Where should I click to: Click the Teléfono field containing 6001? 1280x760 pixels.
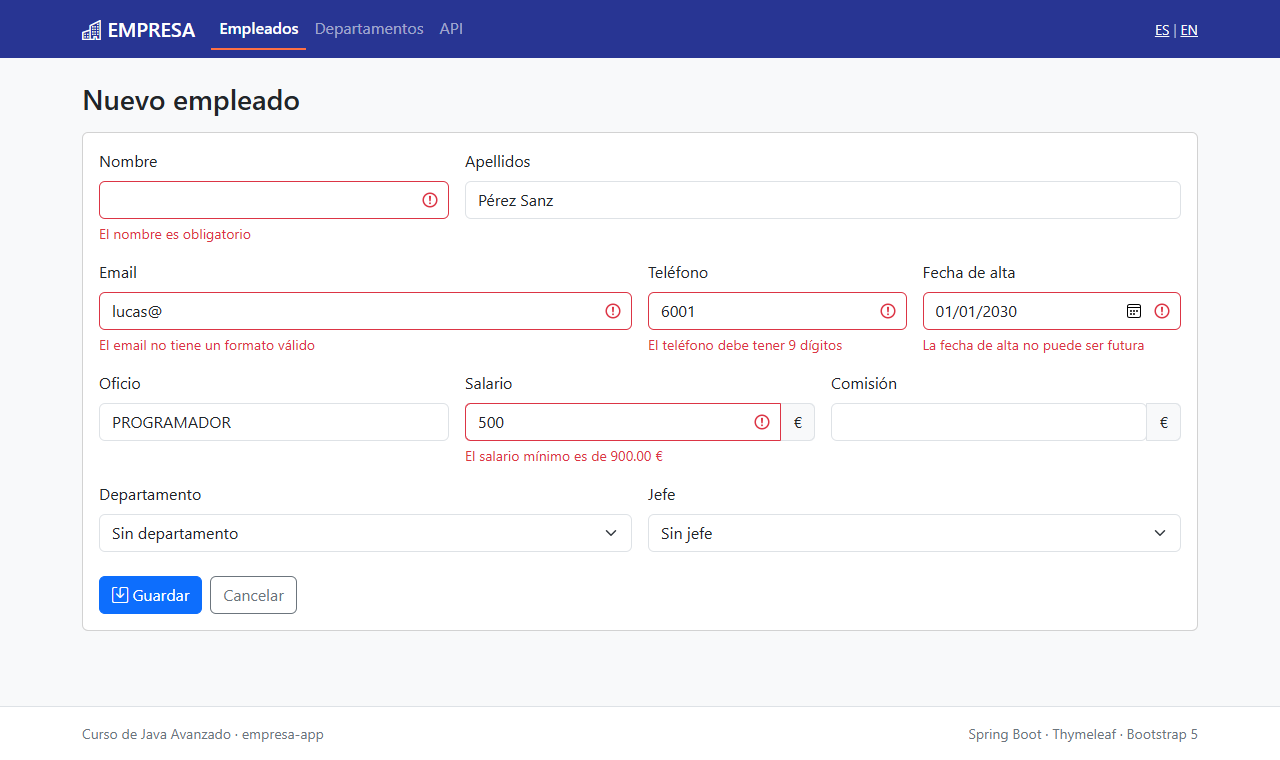(x=777, y=311)
